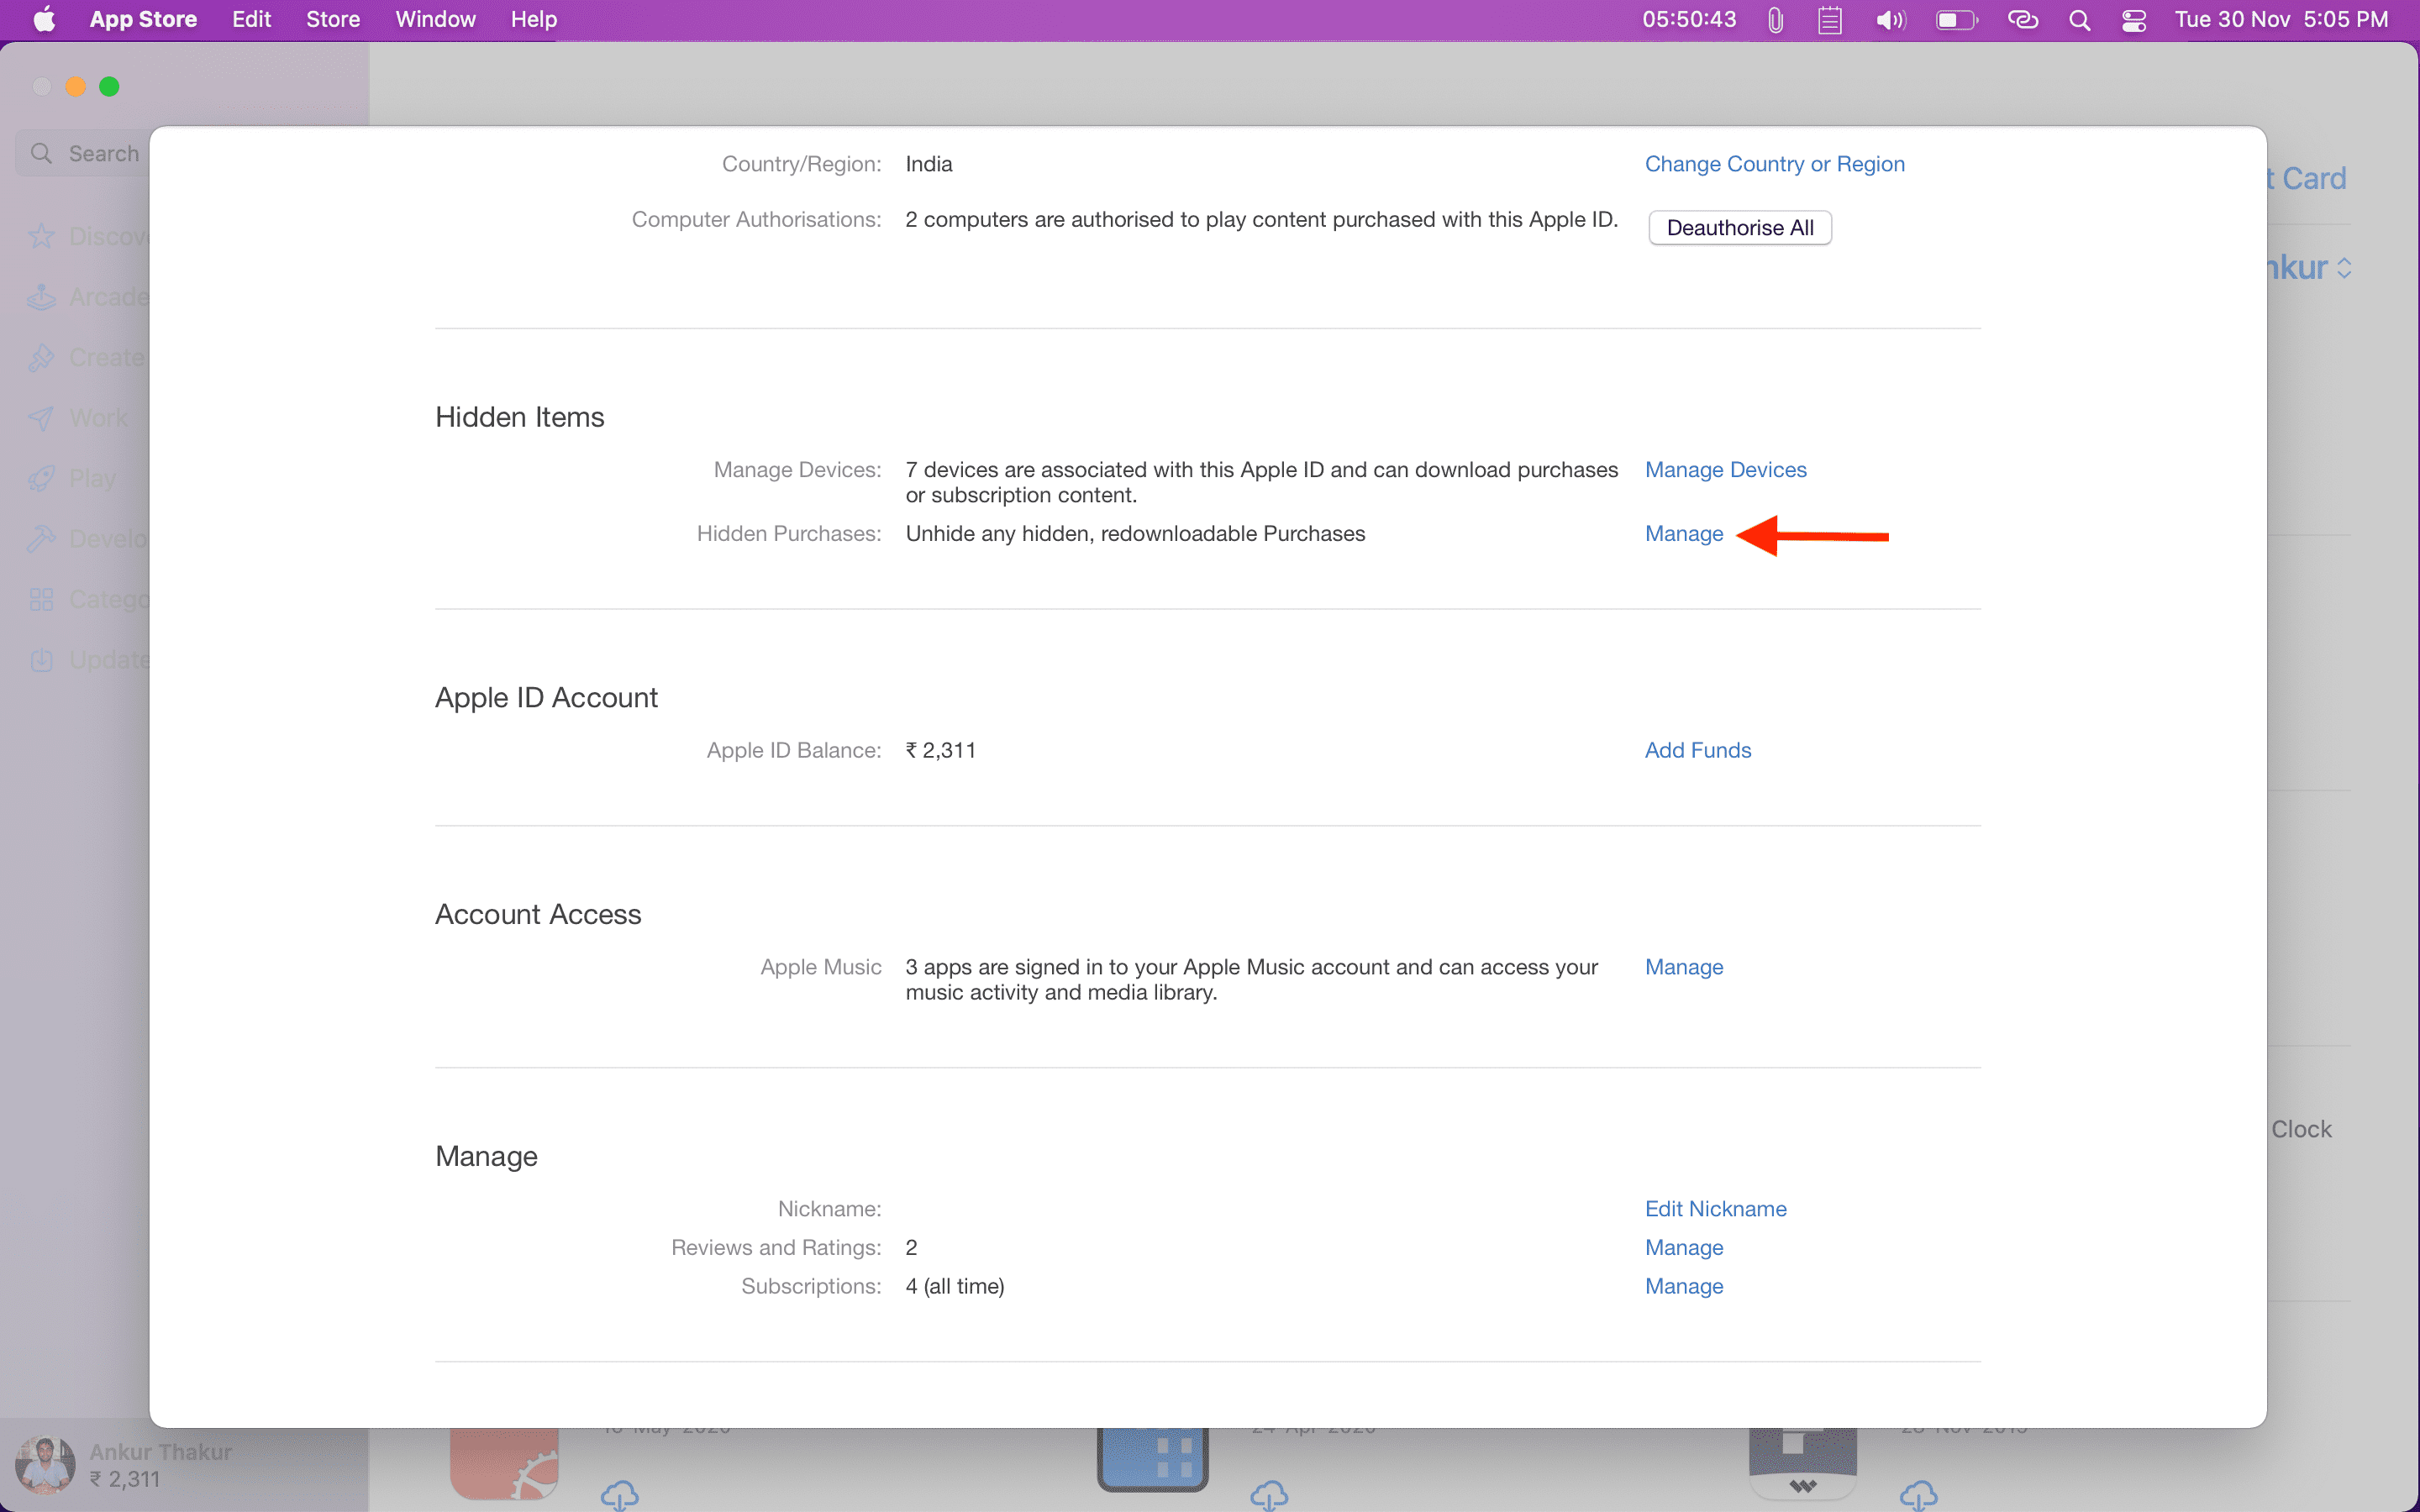Open Spotlight search icon
This screenshot has width=2420, height=1512.
(x=2079, y=20)
